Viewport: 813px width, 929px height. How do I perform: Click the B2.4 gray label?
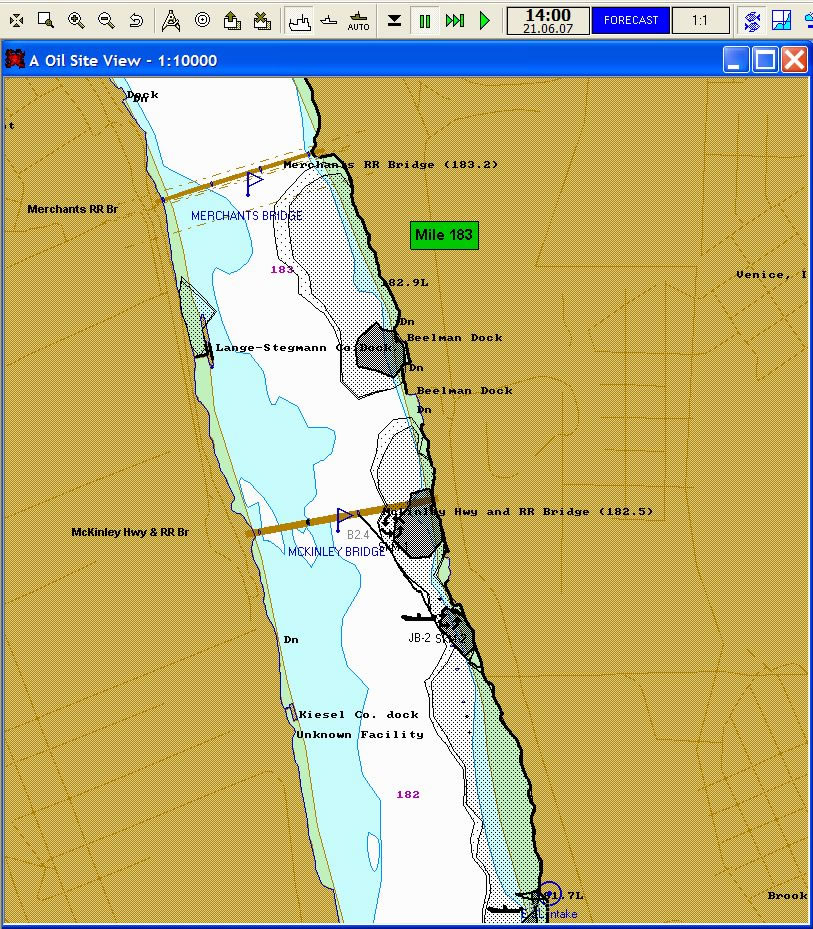(x=358, y=535)
